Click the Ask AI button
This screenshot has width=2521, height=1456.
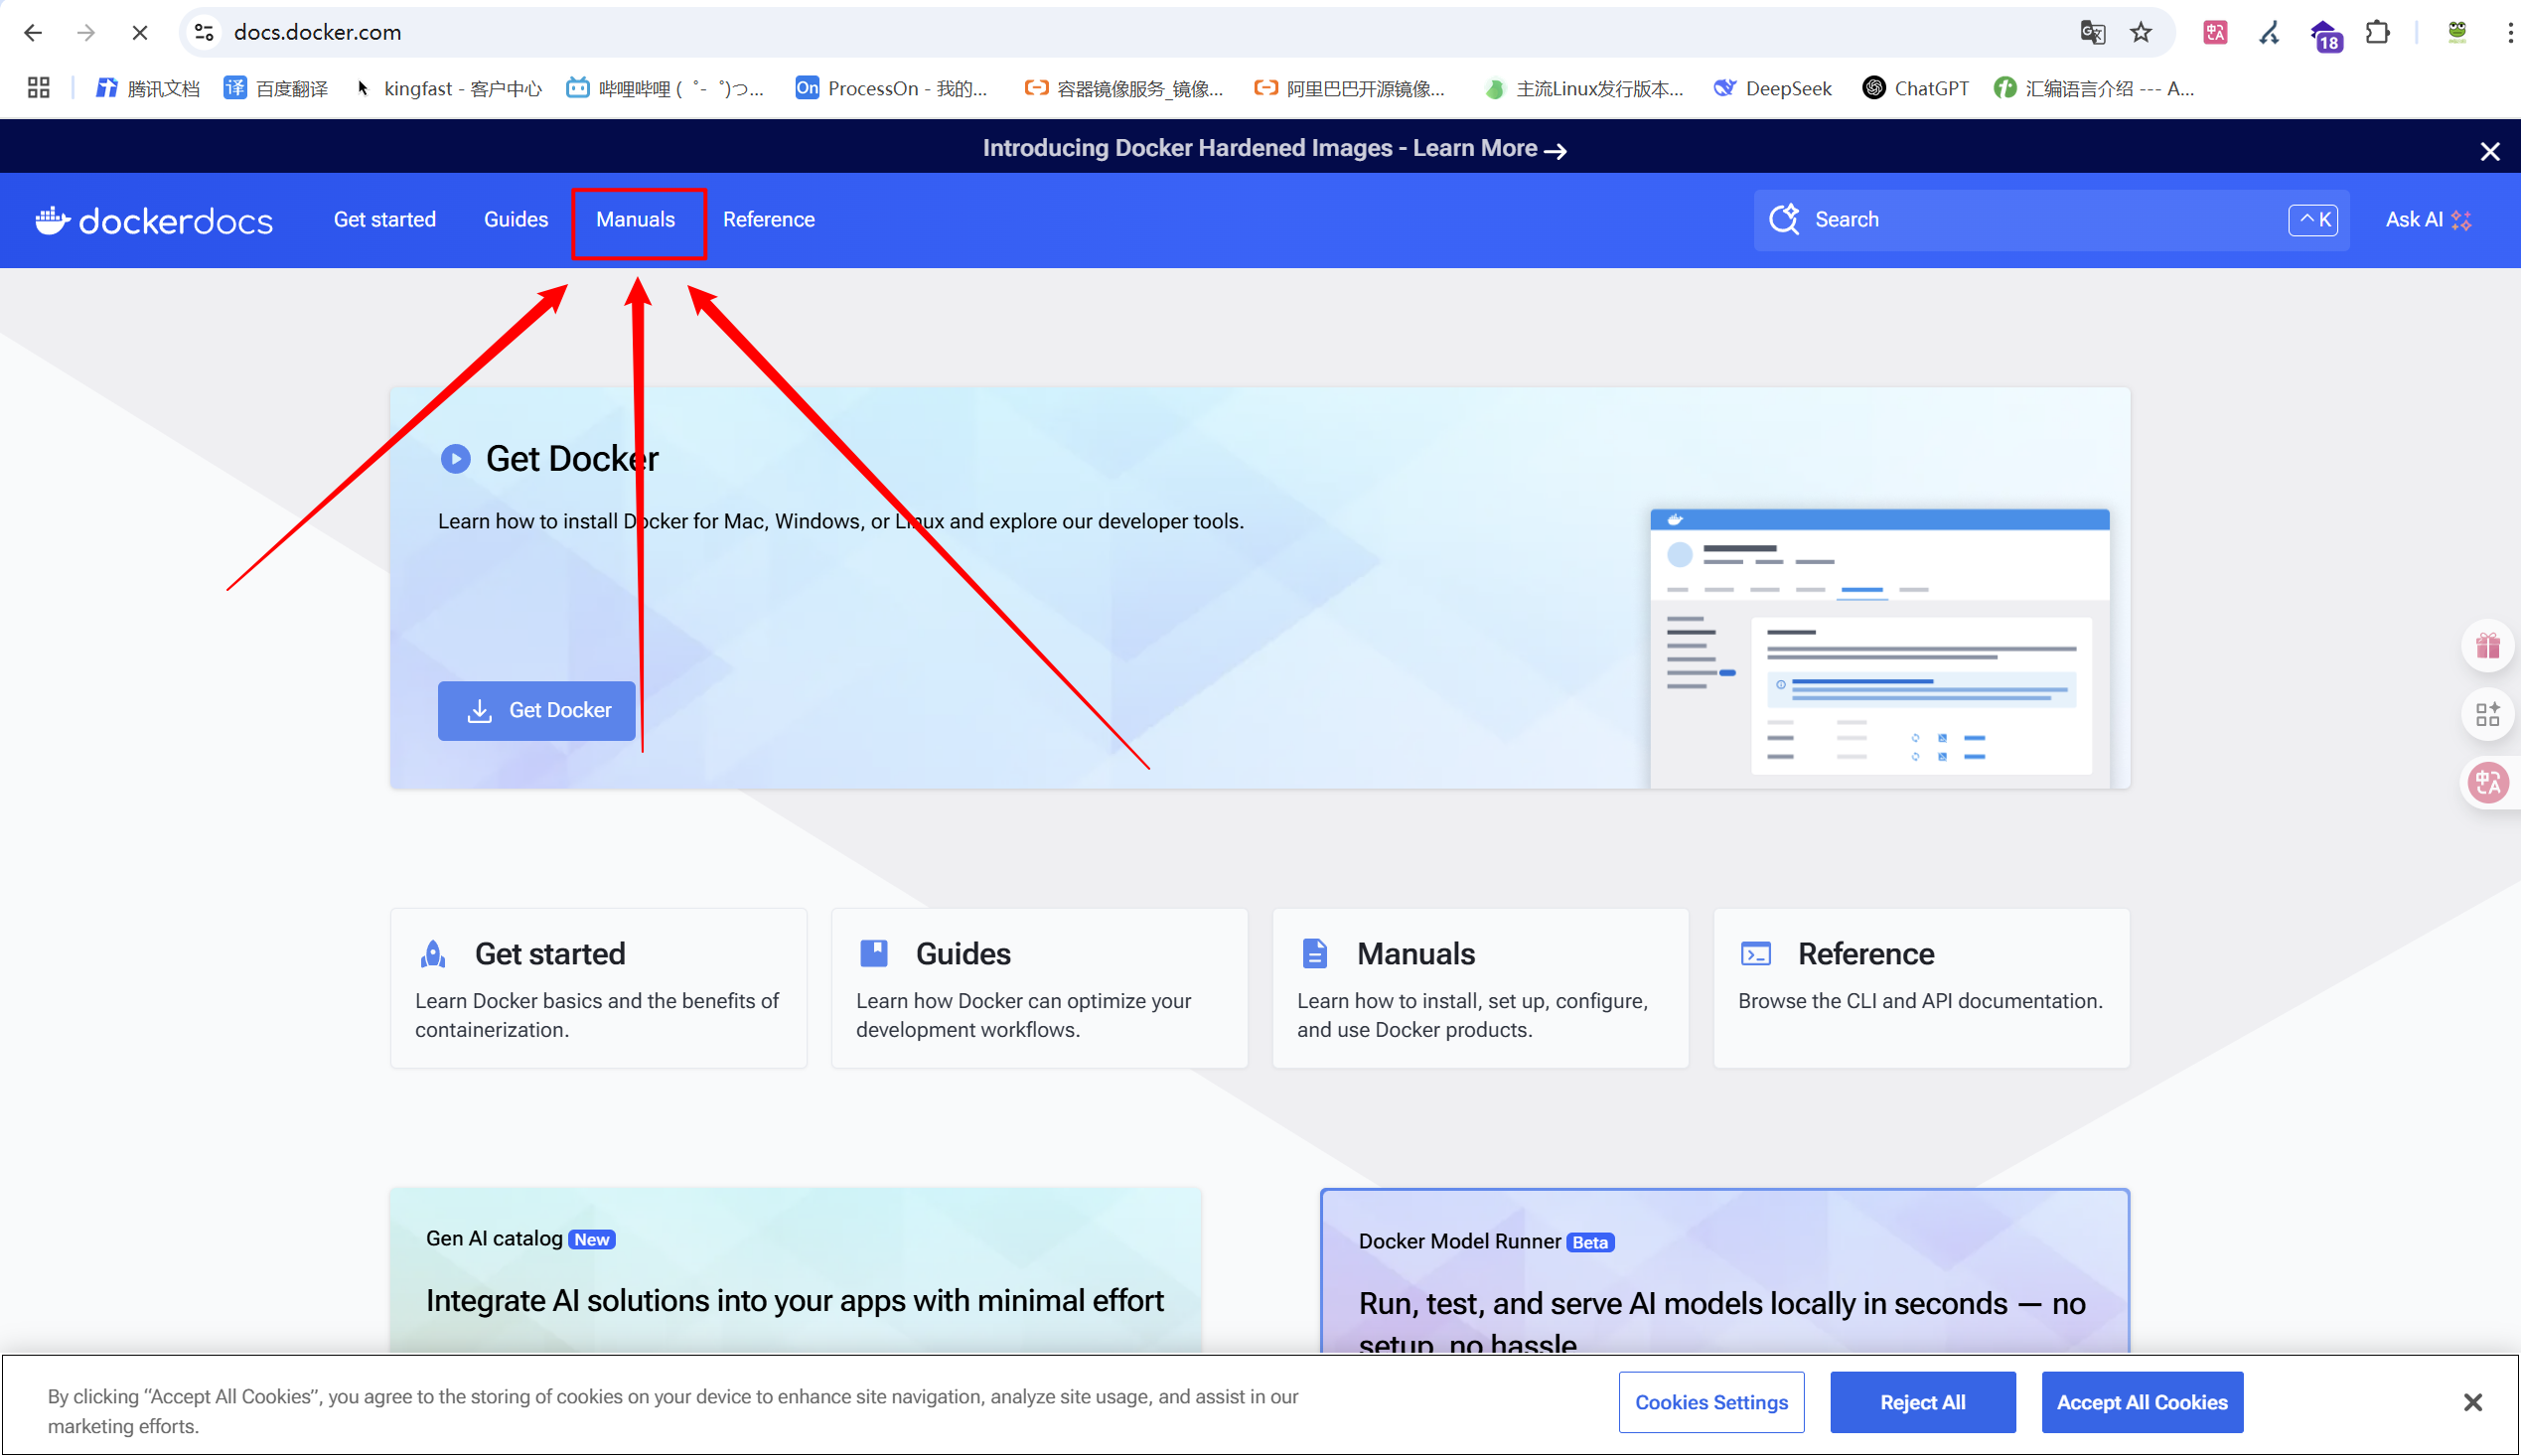2428,220
